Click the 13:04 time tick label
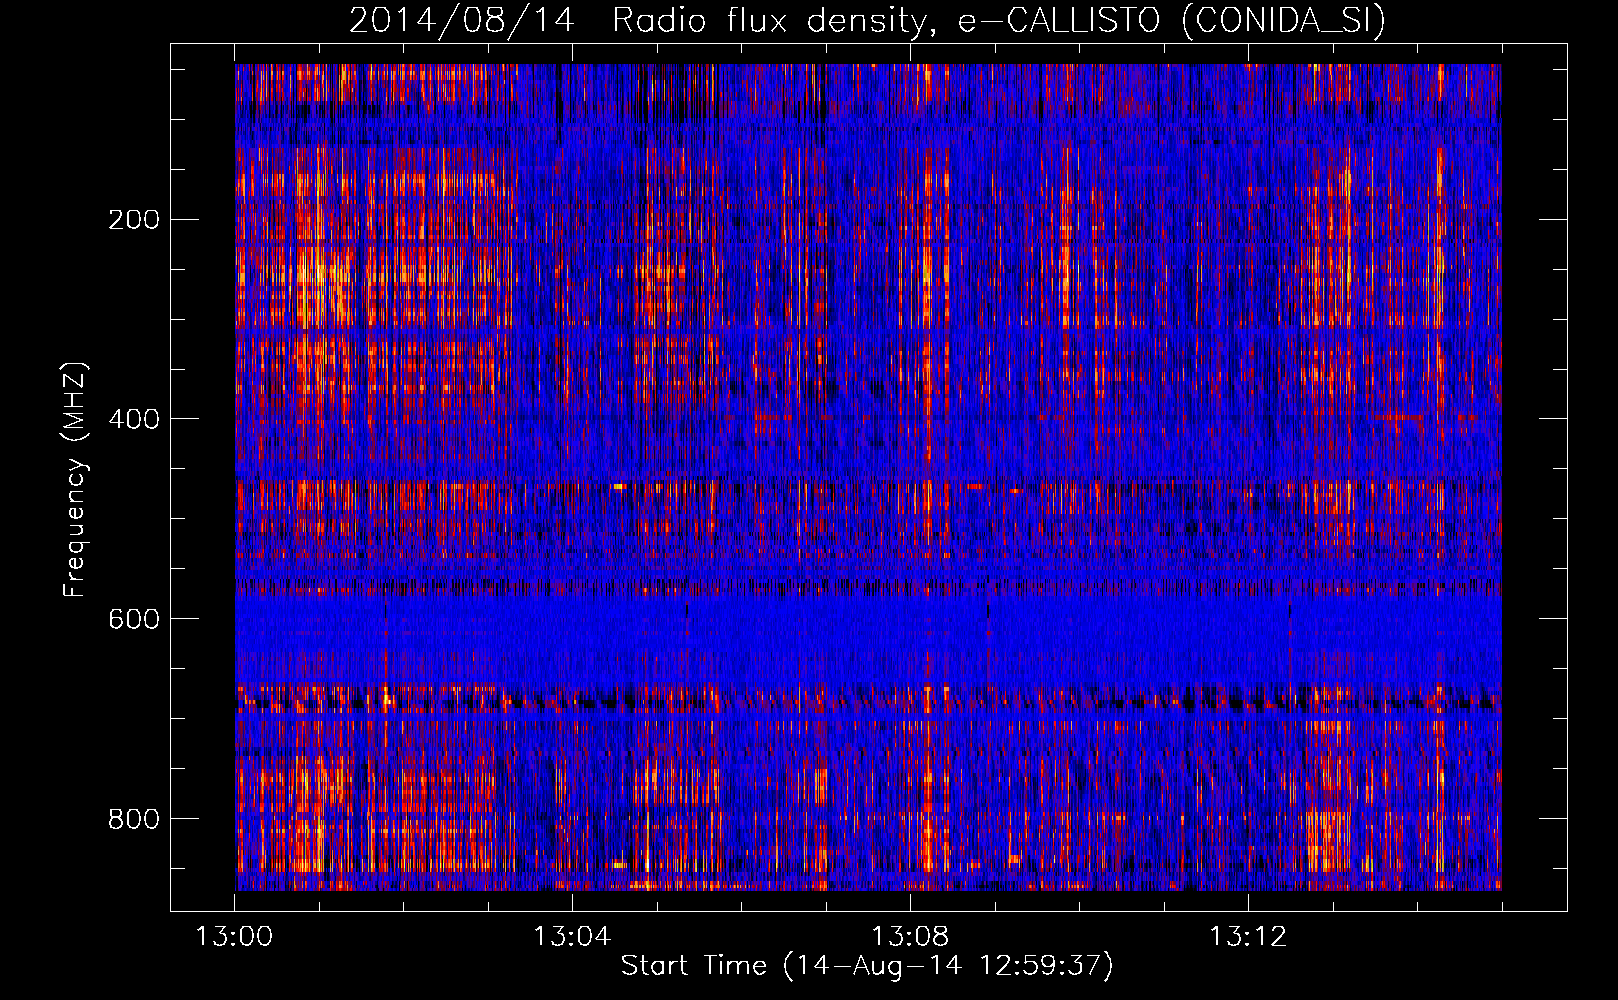Screen dimensions: 1618x1000 coord(572,936)
